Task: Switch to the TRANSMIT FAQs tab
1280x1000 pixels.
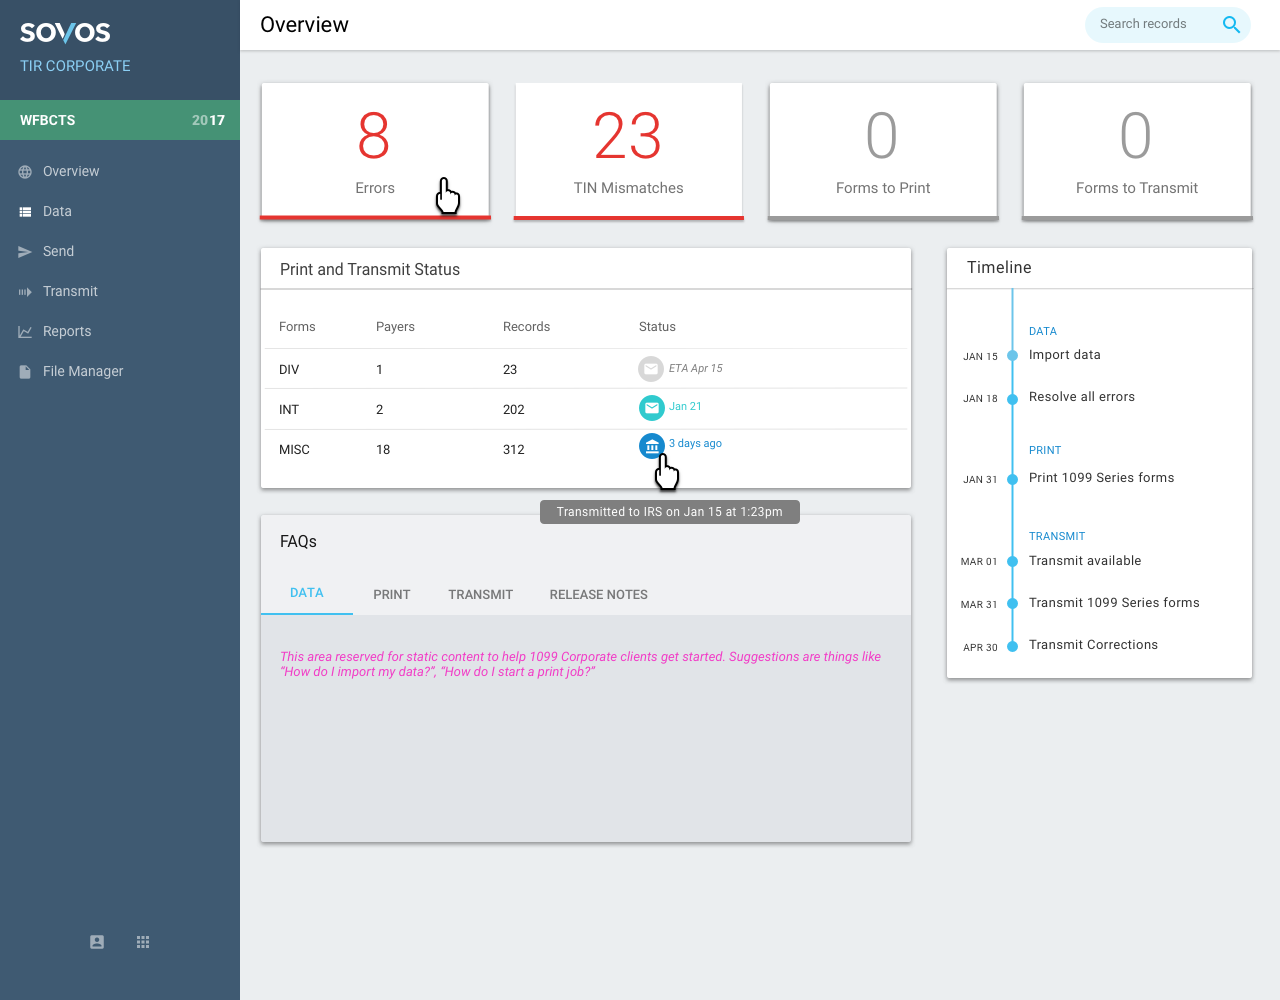Action: click(480, 594)
